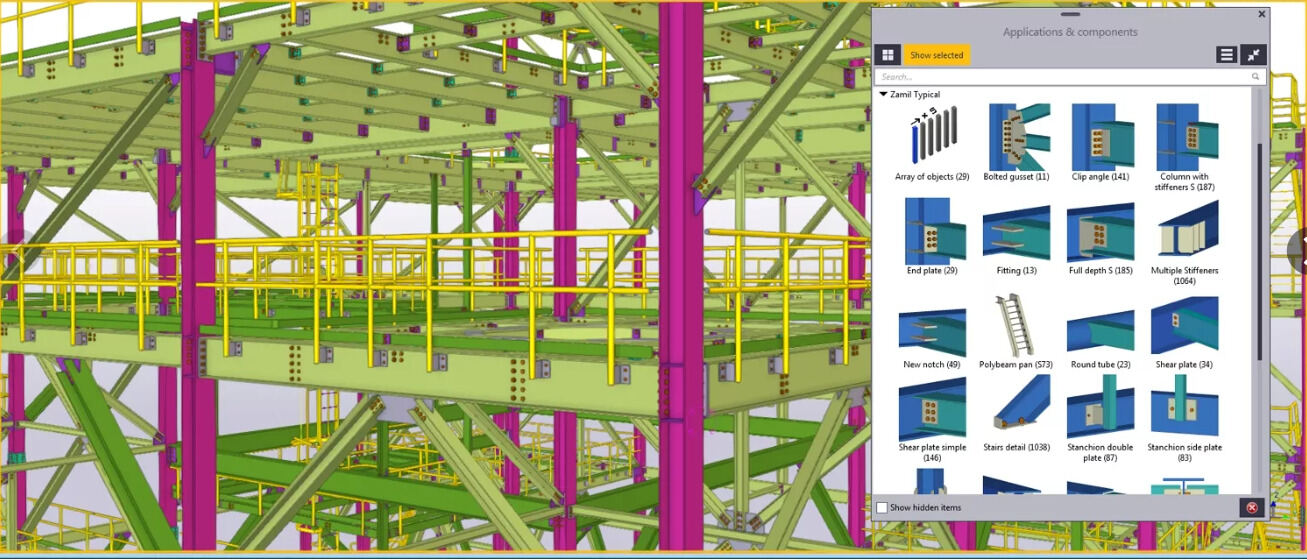Pick the Multiple Stiffeners (1064) component
Viewport: 1307px width, 560px height.
(x=1184, y=231)
